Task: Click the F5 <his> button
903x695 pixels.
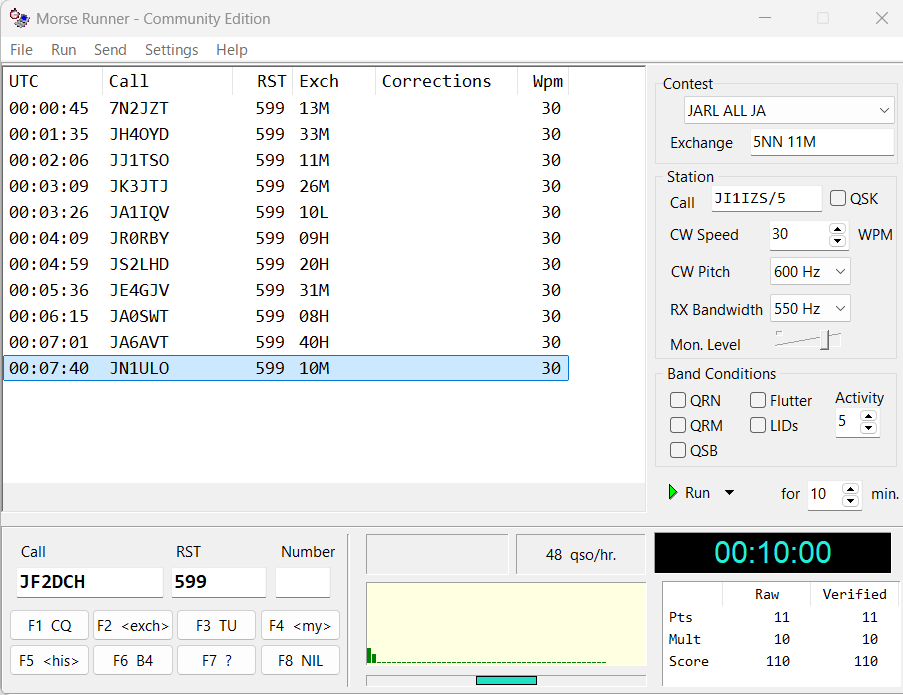Action: coord(50,660)
